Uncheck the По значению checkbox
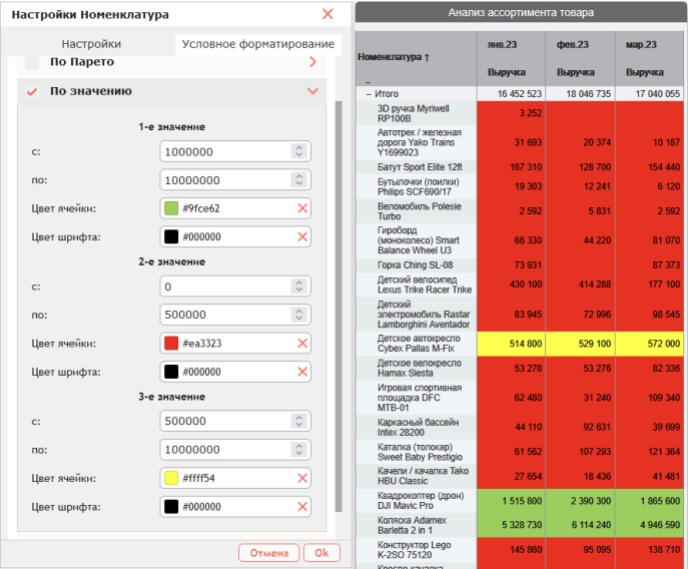The height and width of the screenshot is (569, 688). [32, 91]
